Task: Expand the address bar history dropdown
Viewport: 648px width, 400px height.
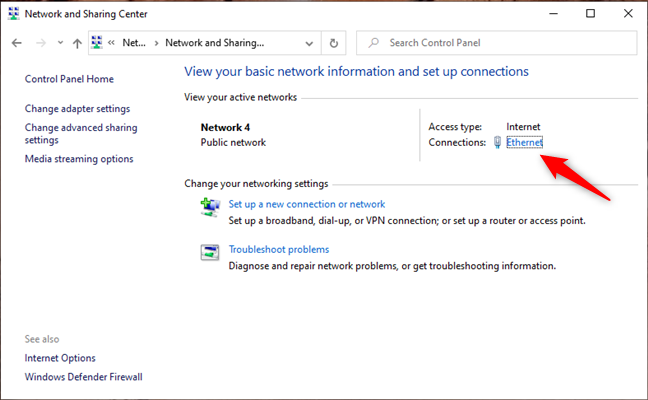Action: point(308,43)
